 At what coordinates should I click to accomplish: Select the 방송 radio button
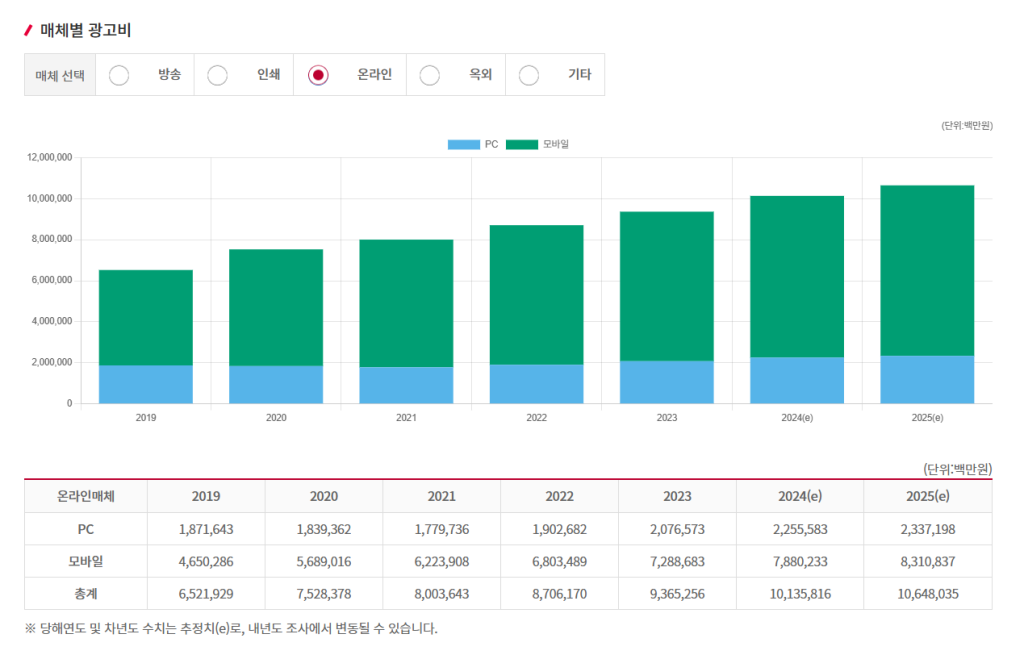click(x=119, y=75)
